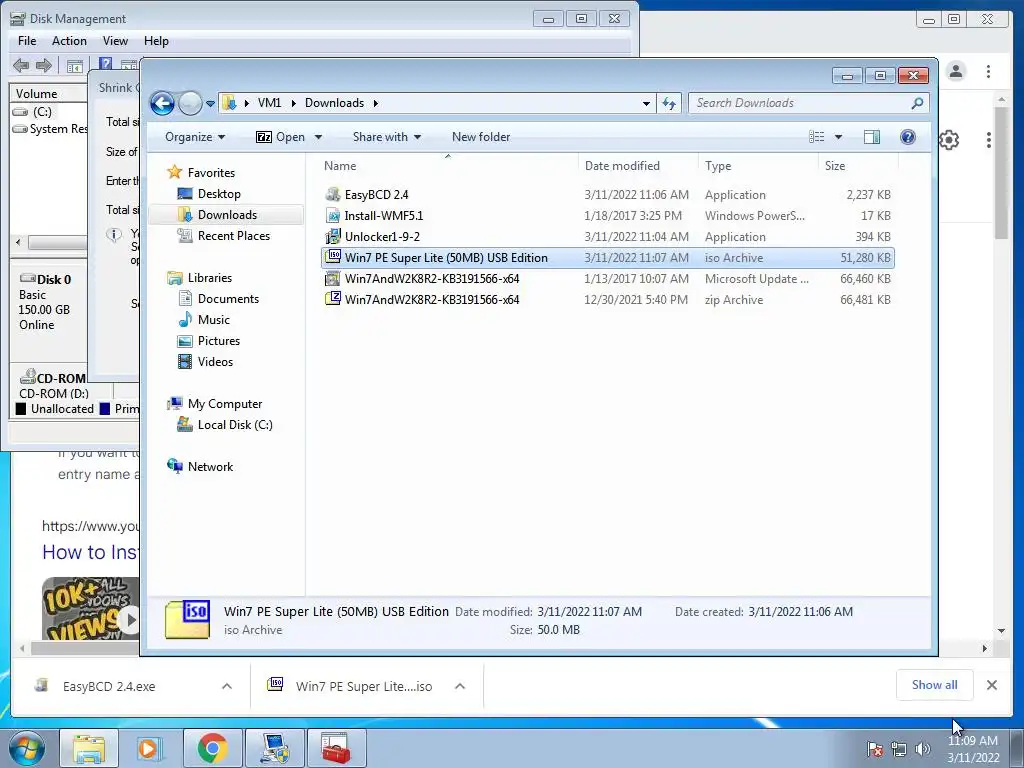Open the Pictures library
The height and width of the screenshot is (768, 1024).
tap(219, 340)
